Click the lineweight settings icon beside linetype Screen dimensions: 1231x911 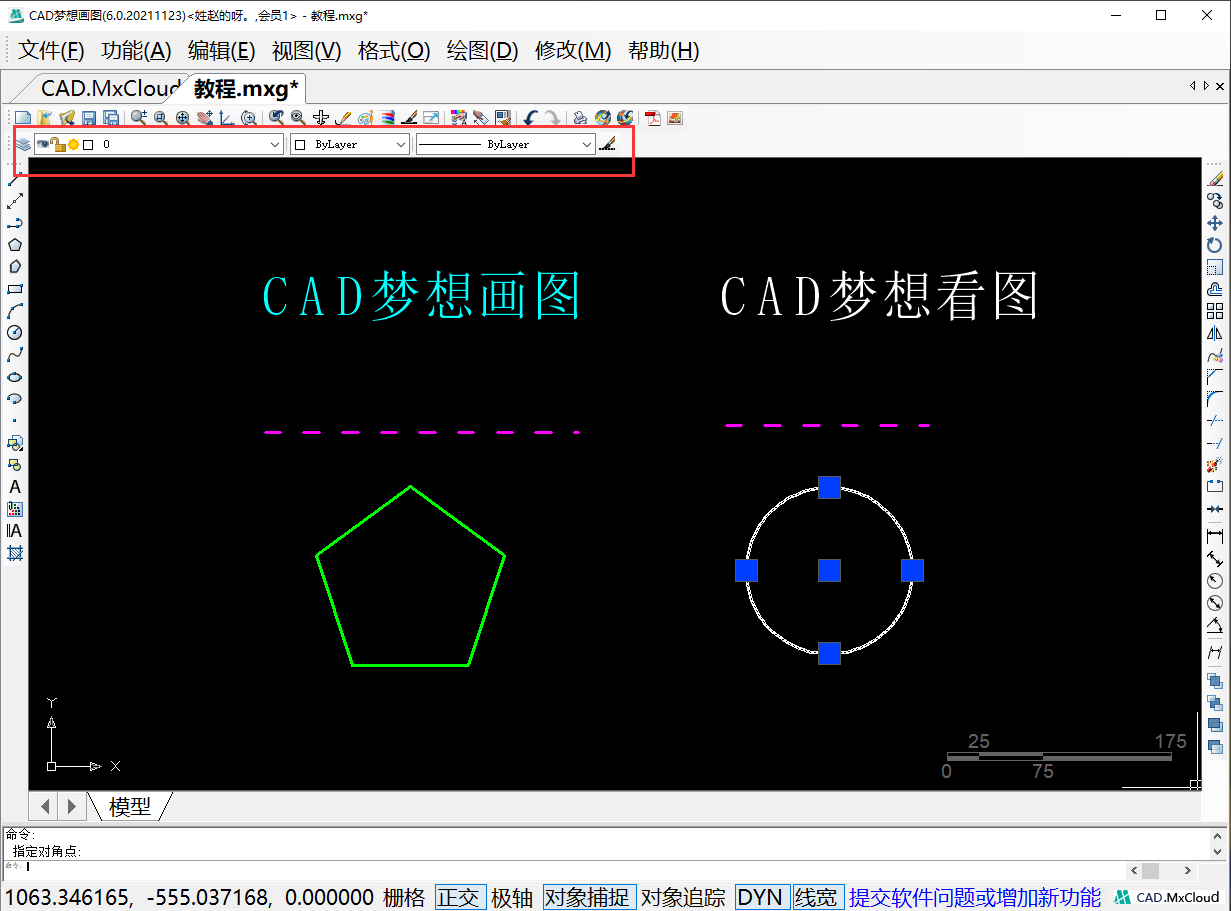pos(607,144)
